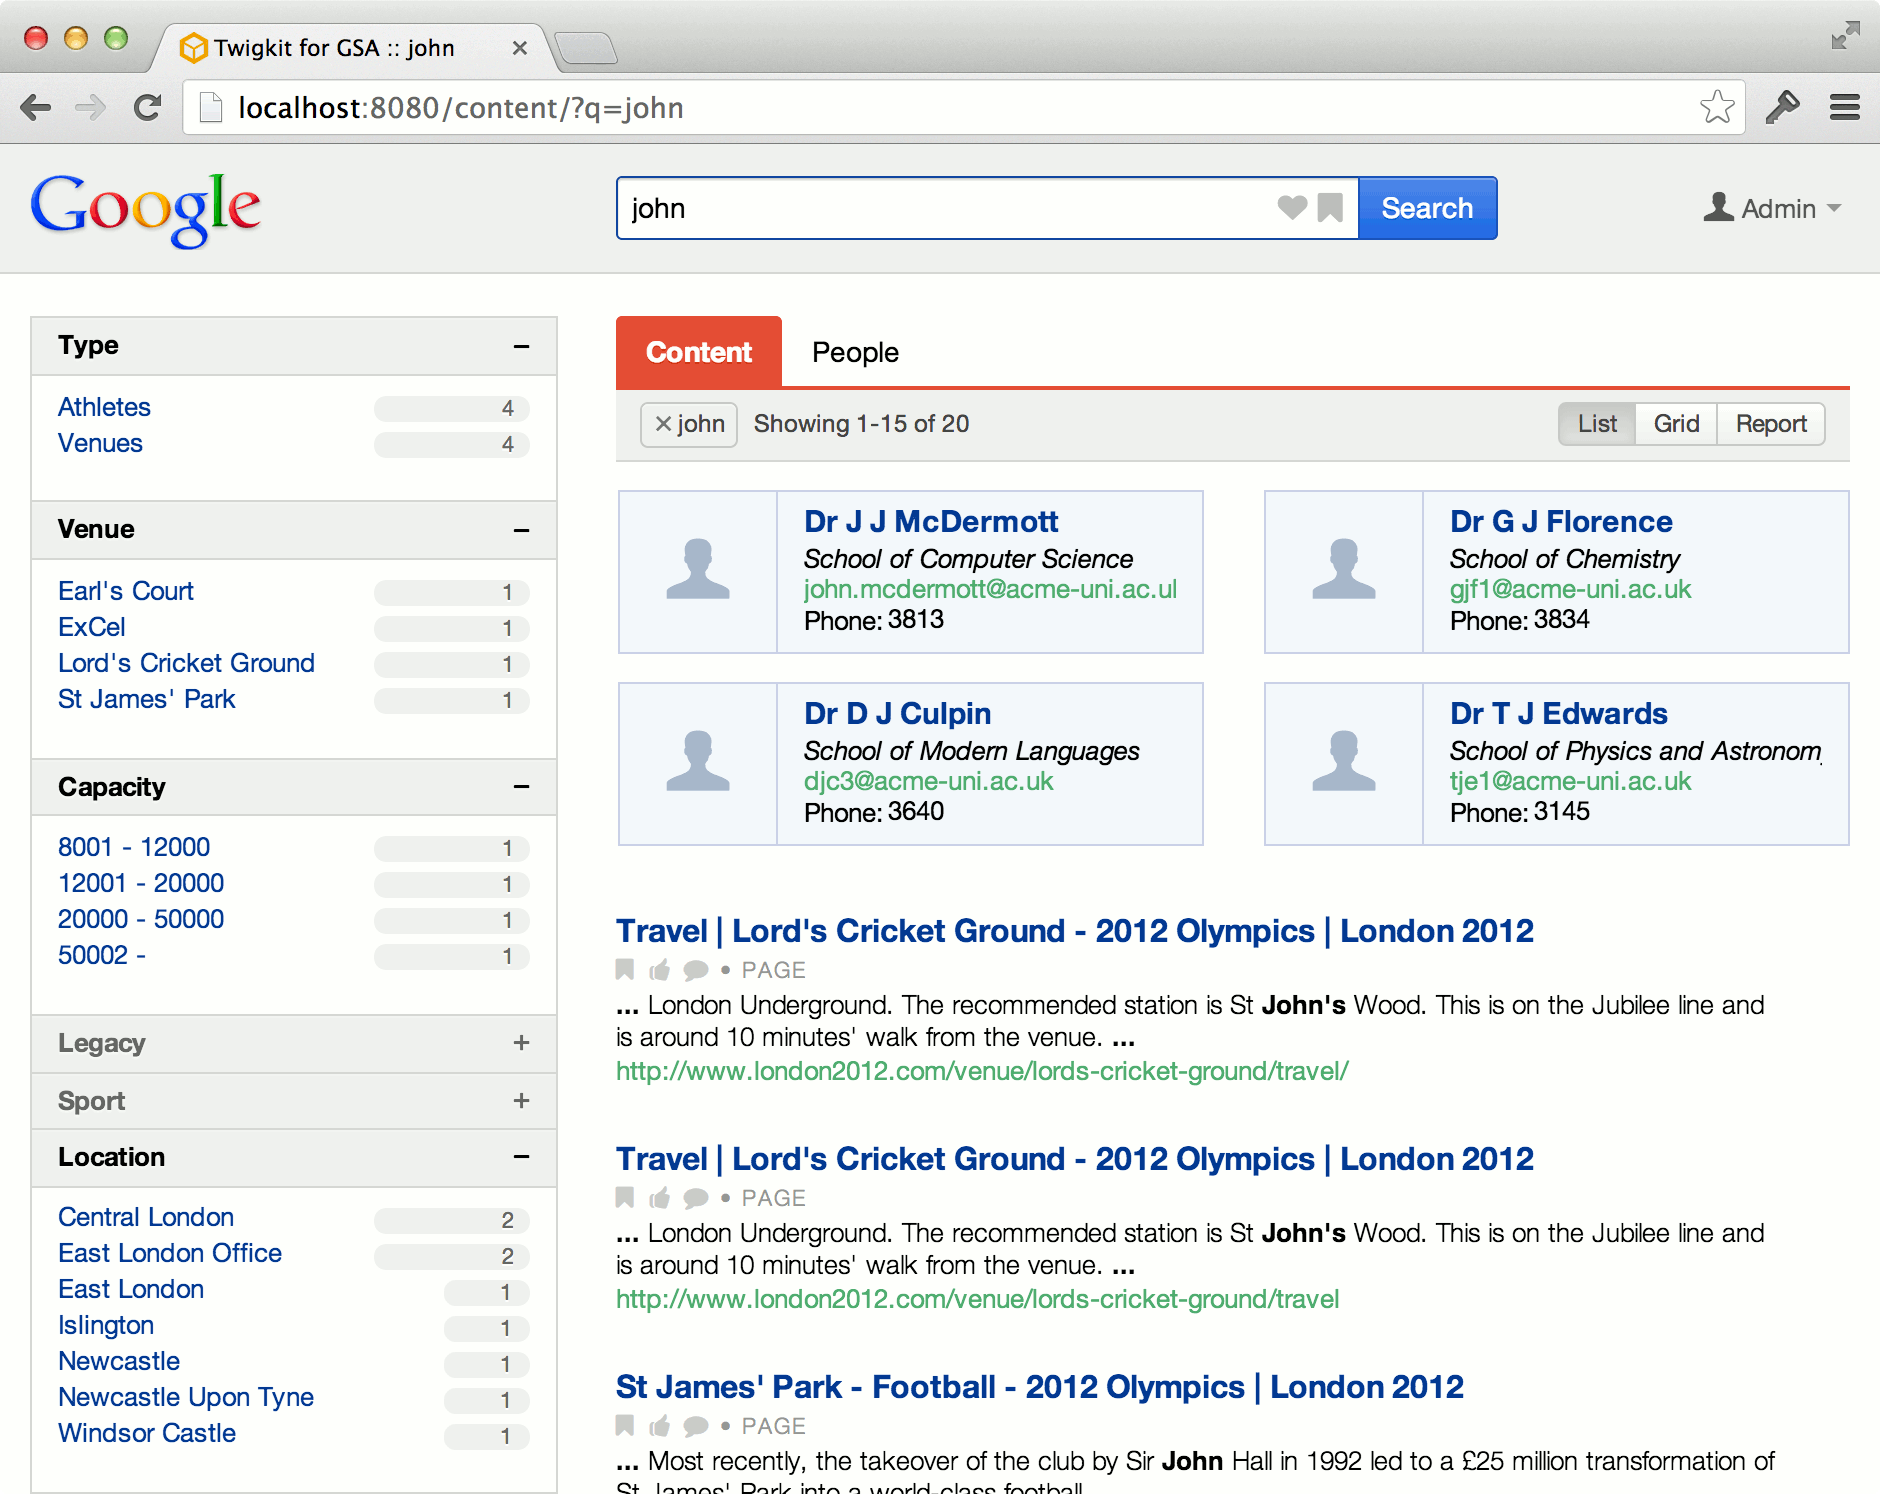Reload the page with the refresh icon

[x=148, y=107]
